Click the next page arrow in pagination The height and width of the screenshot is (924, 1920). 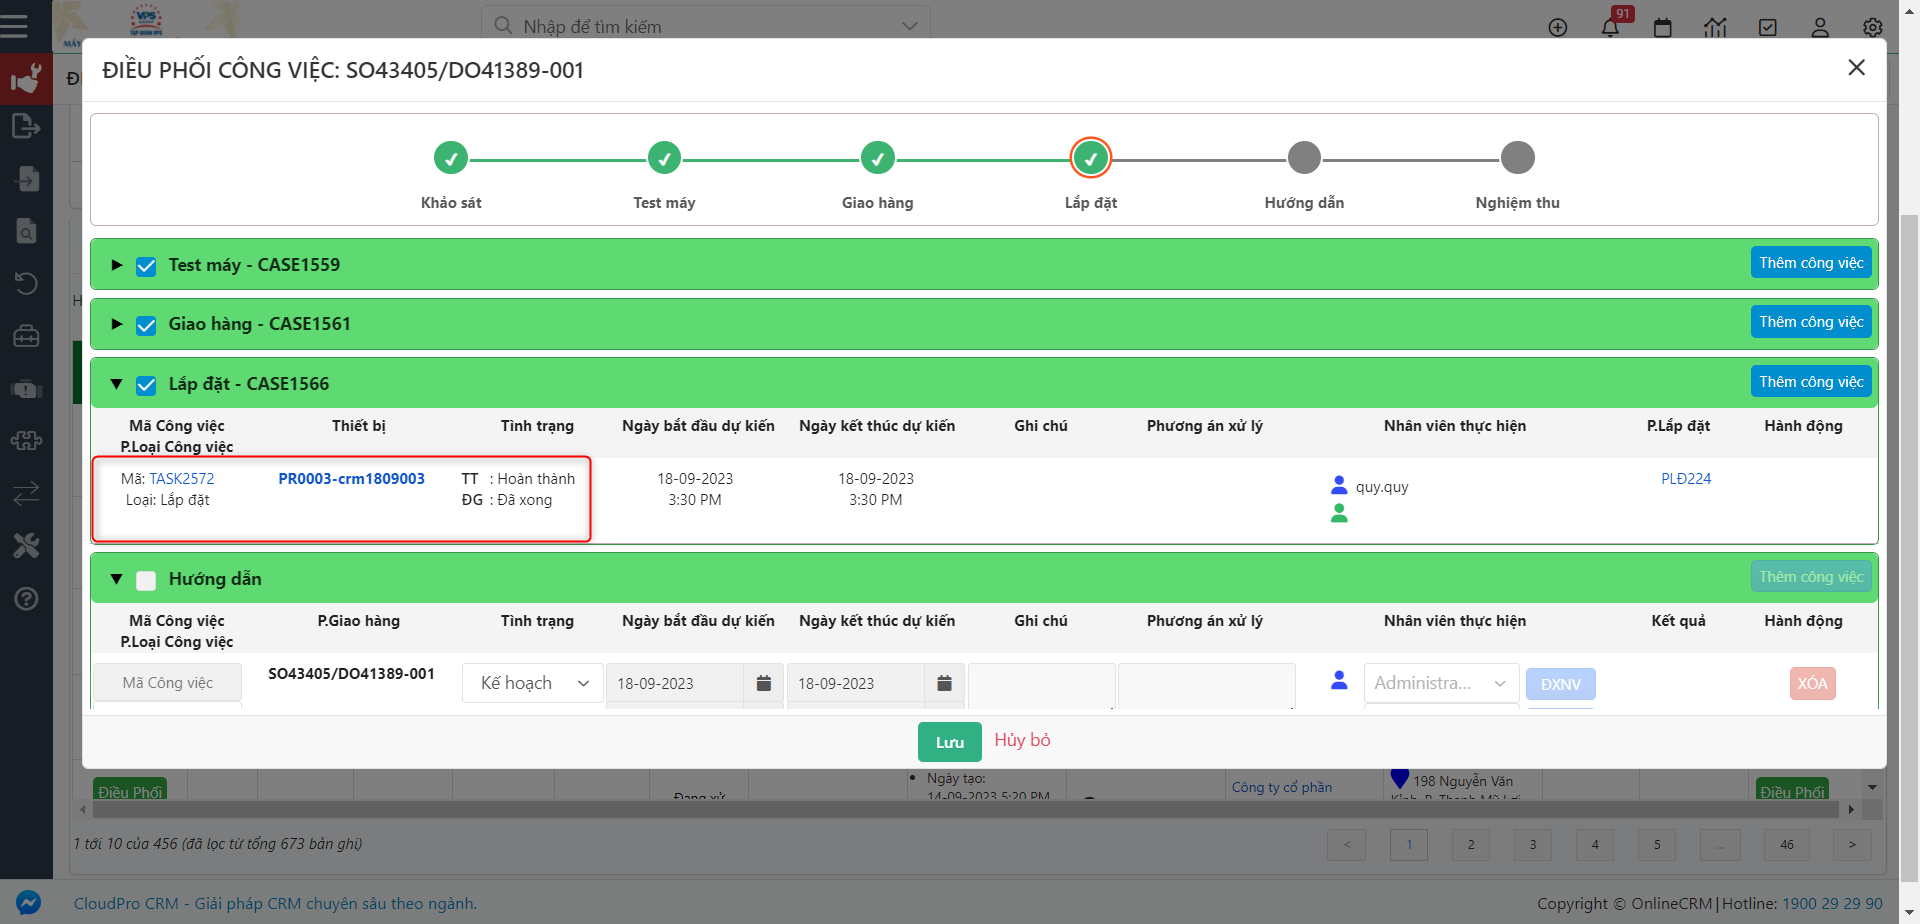[1852, 845]
